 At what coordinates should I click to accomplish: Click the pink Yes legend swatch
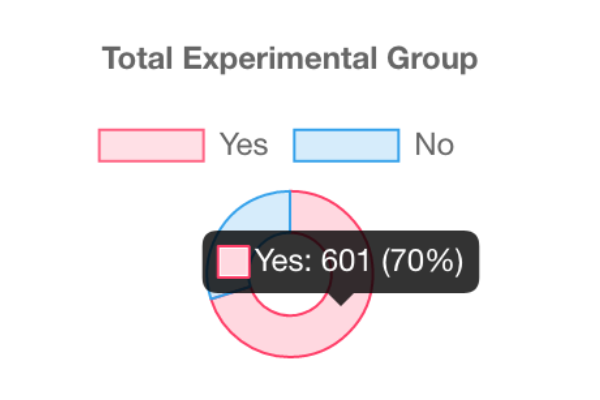(151, 145)
